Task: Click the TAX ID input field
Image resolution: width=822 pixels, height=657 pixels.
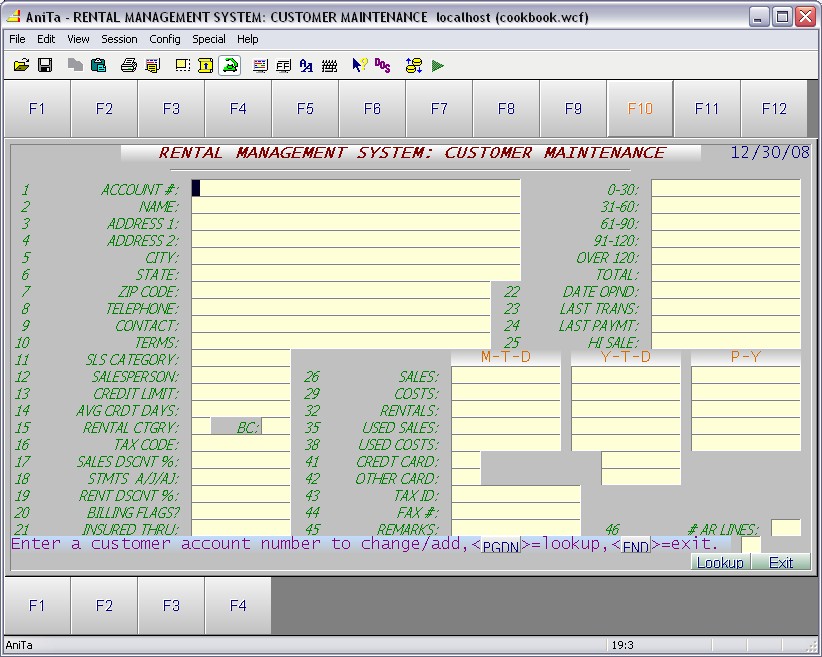Action: click(516, 494)
